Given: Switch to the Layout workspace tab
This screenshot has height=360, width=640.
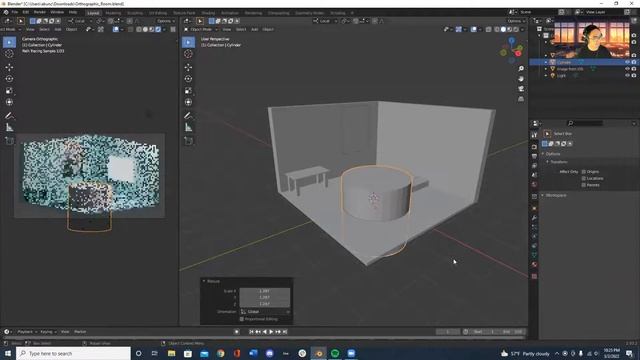Looking at the screenshot, I should (93, 13).
